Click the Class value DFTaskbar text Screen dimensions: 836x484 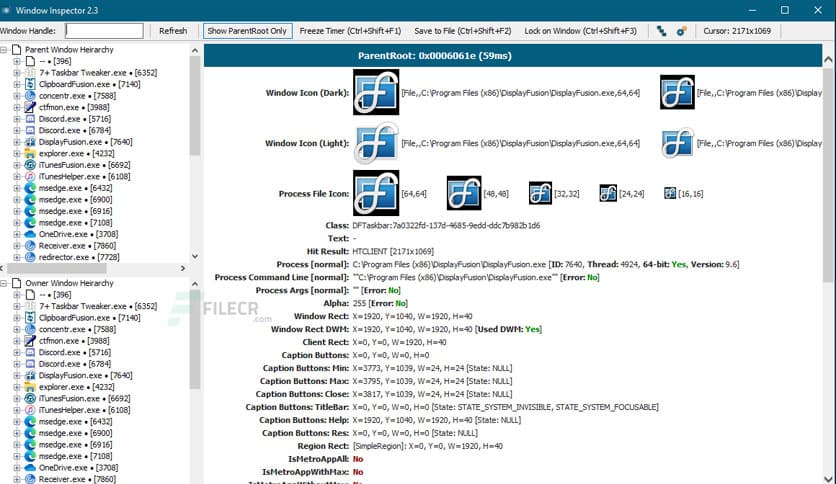[x=446, y=225]
